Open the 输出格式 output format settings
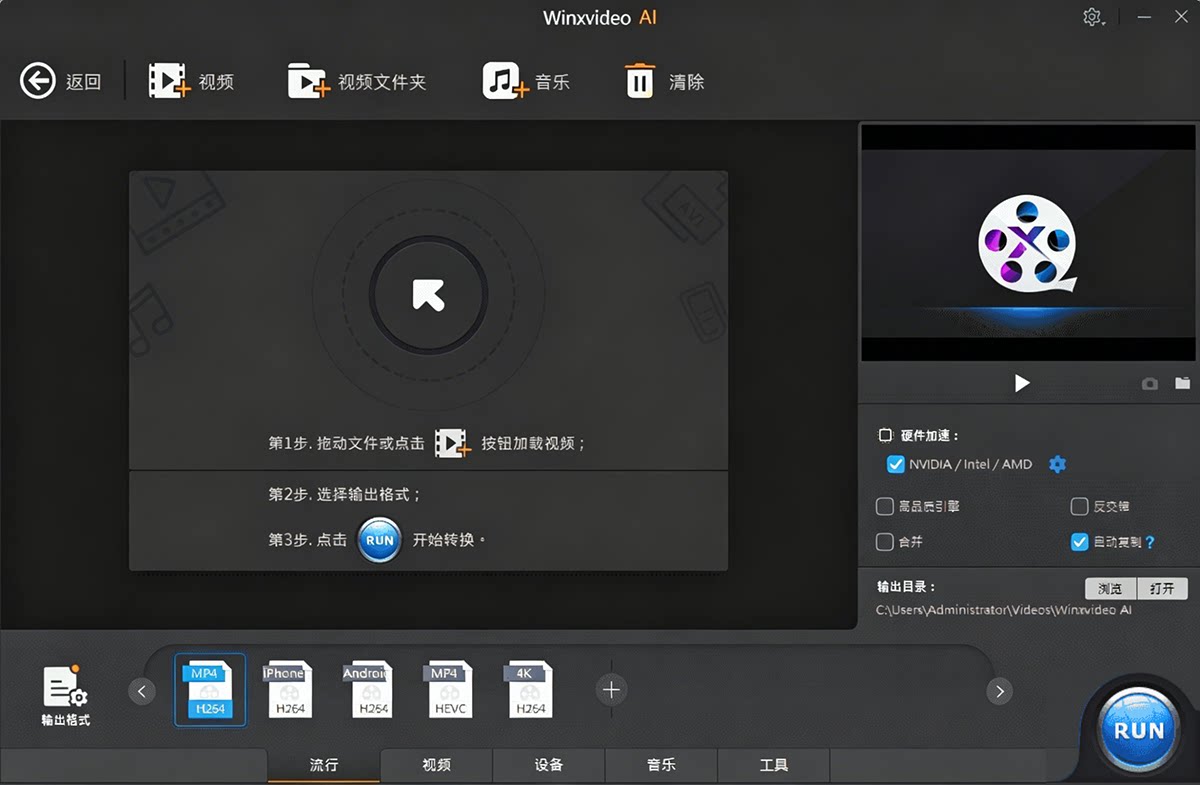 tap(66, 695)
